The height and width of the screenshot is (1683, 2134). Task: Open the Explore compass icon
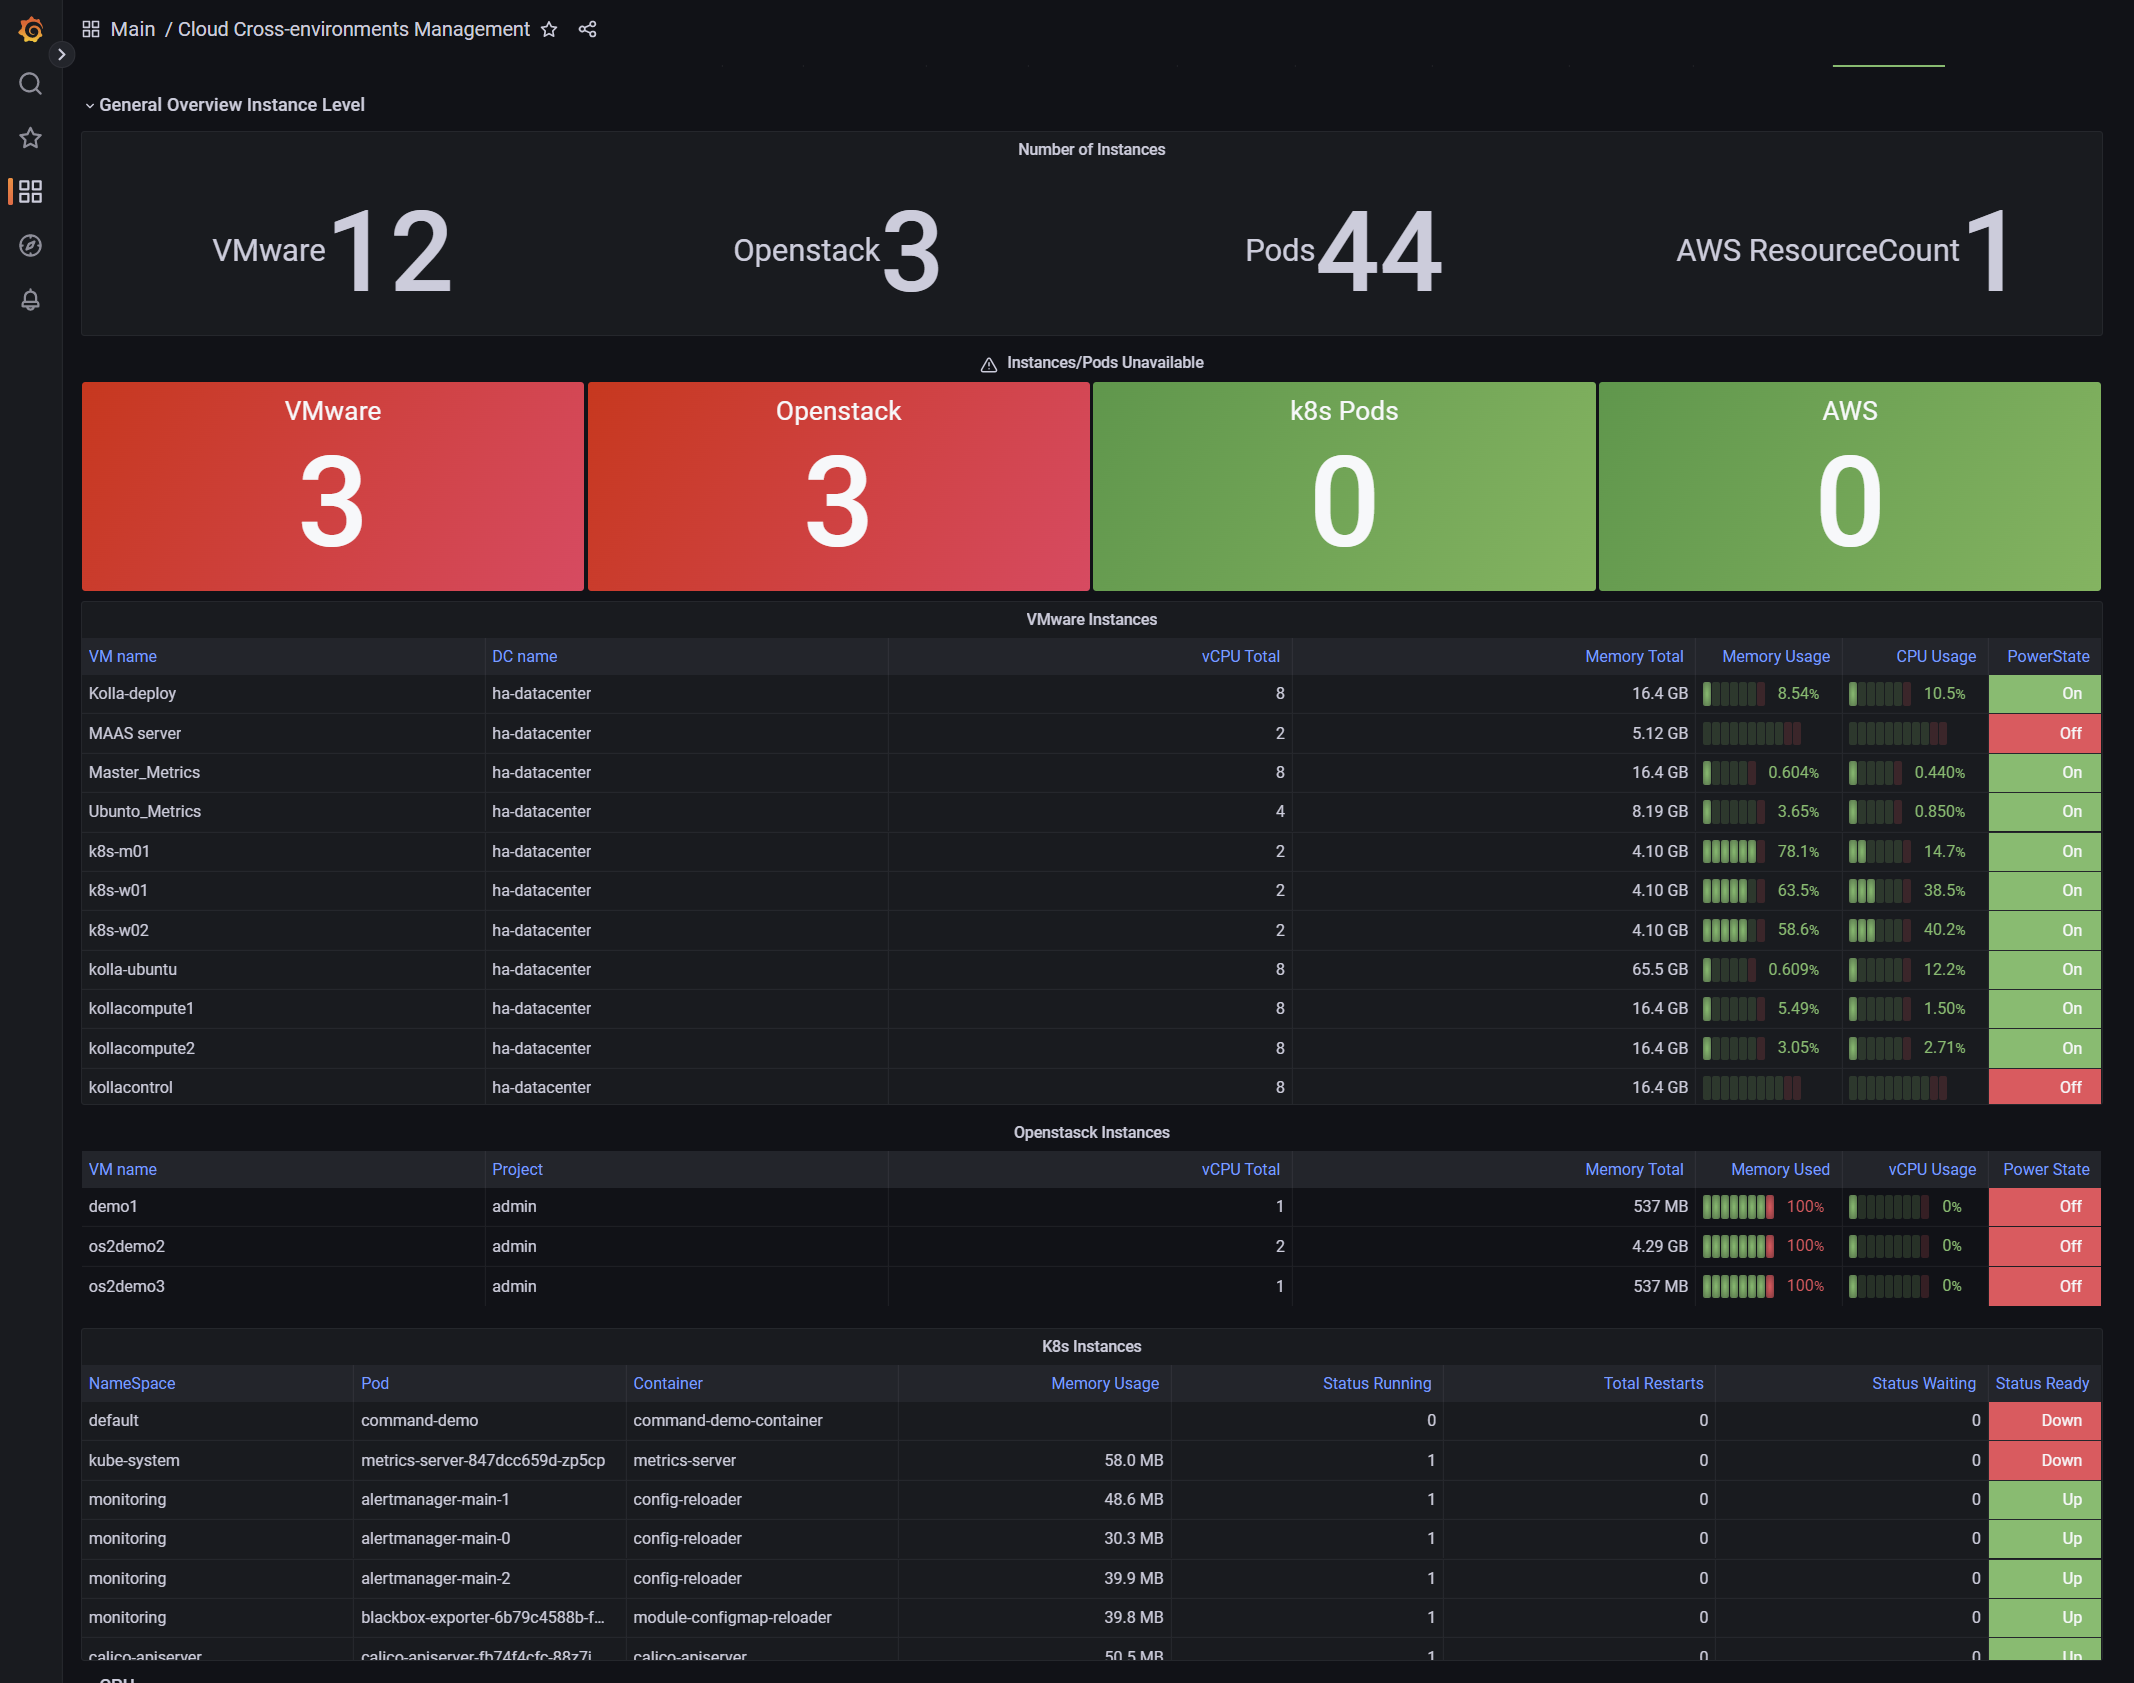[31, 246]
